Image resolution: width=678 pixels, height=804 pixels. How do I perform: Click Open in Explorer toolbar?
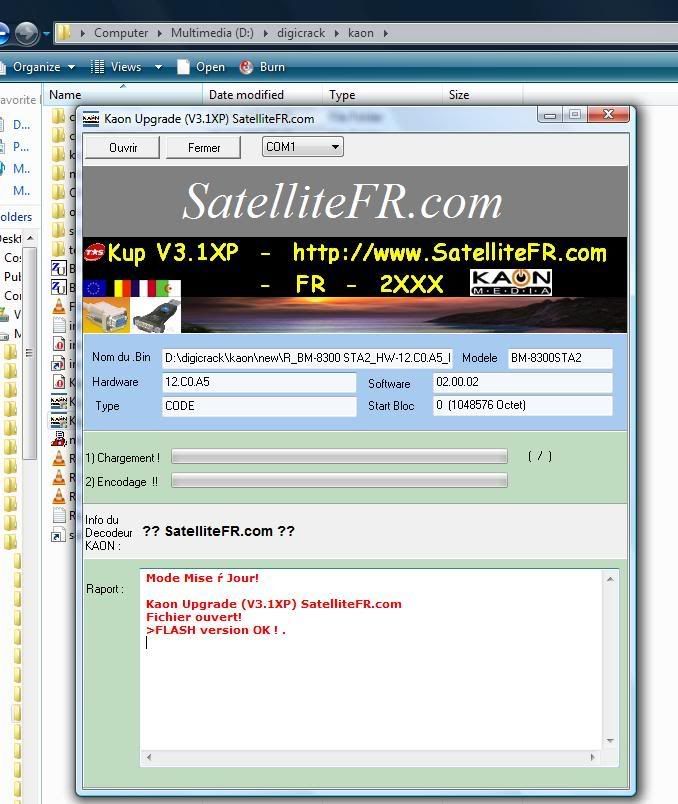[201, 67]
